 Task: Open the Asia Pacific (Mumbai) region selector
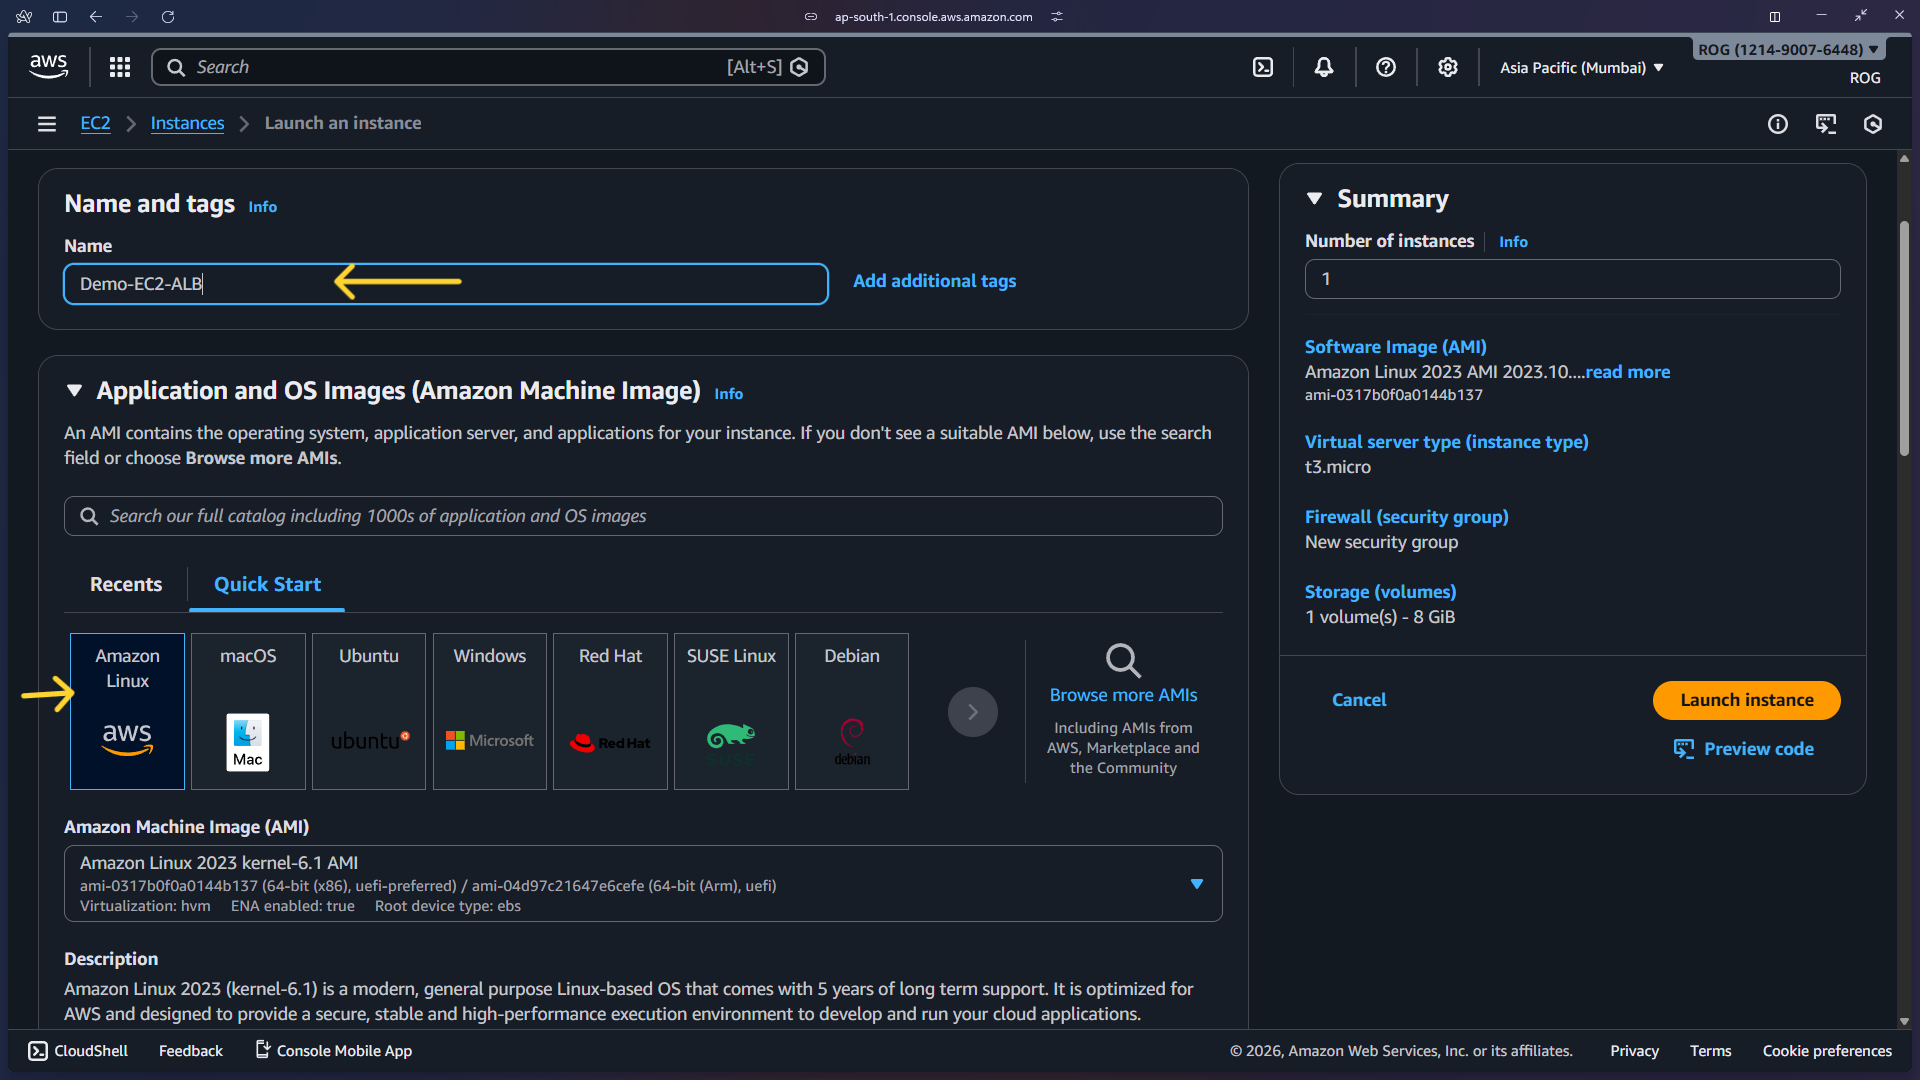[1580, 67]
